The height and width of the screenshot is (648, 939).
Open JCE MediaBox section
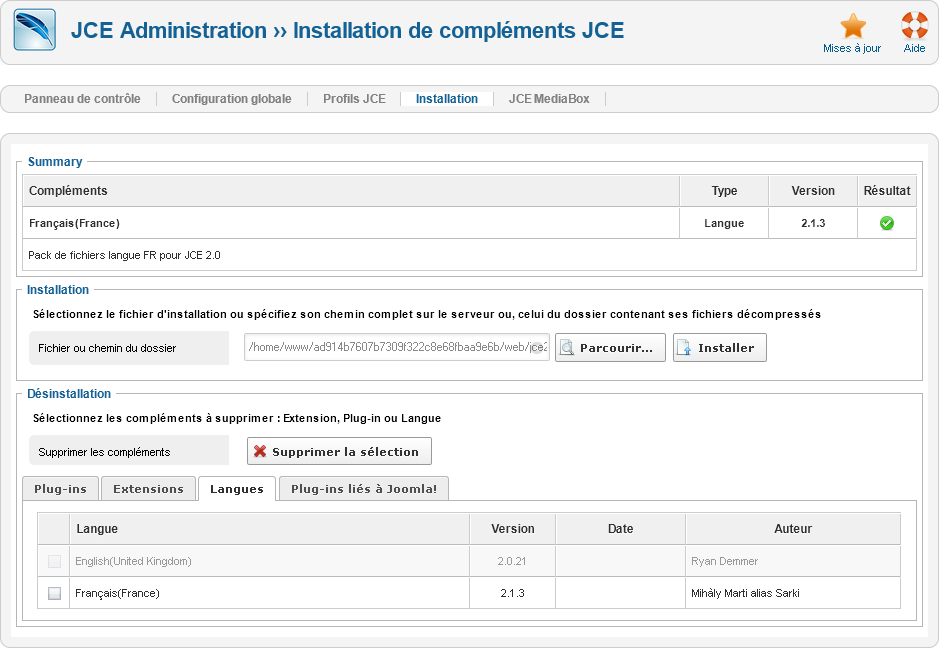coord(549,99)
